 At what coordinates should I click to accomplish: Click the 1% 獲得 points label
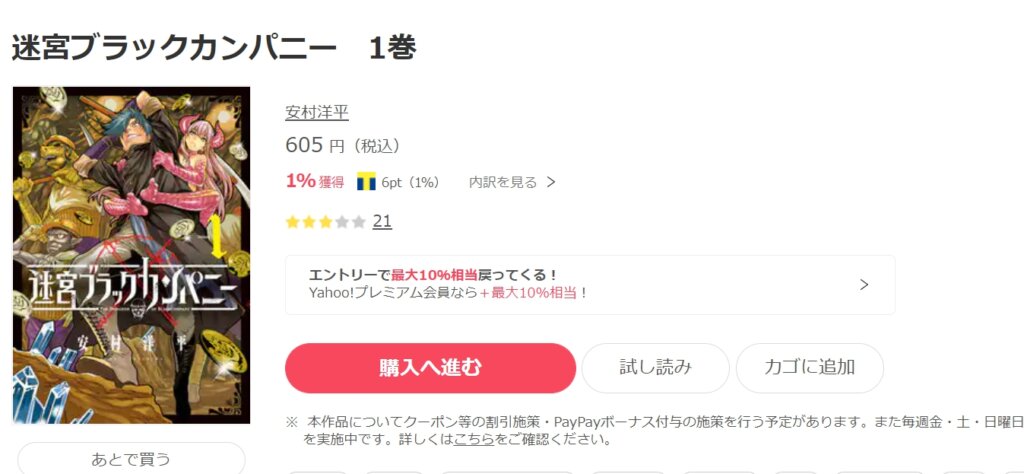click(315, 182)
